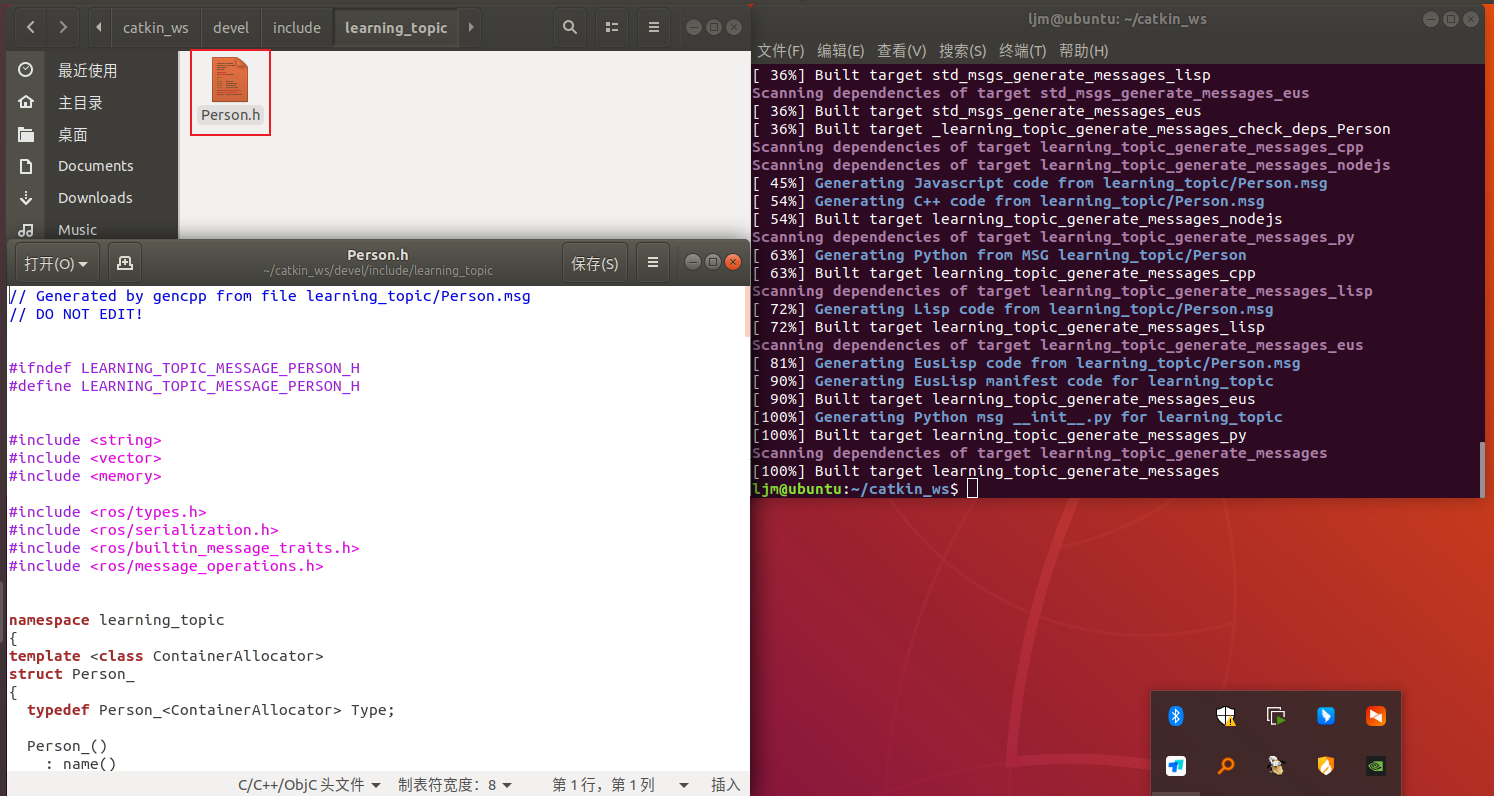Open the tab width (制表符宽度) dropdown
This screenshot has height=796, width=1494.
(455, 785)
